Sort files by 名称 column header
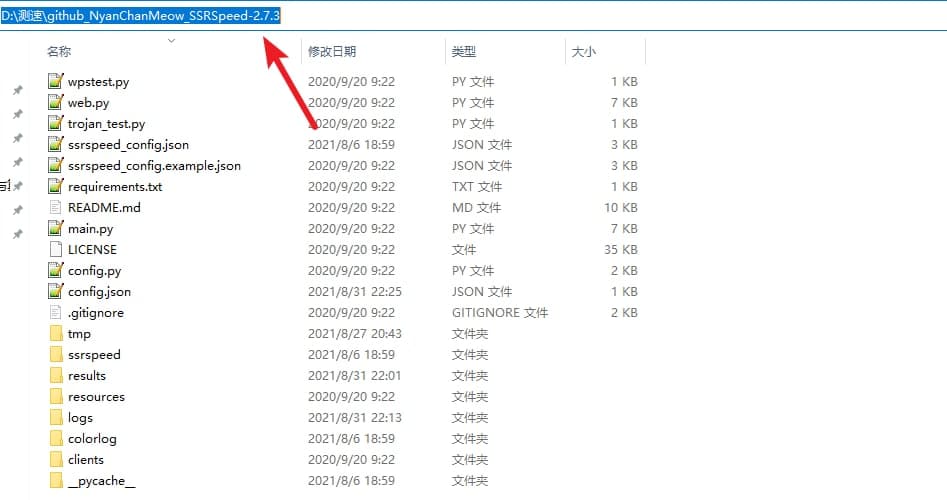The height and width of the screenshot is (500, 947). [x=59, y=51]
